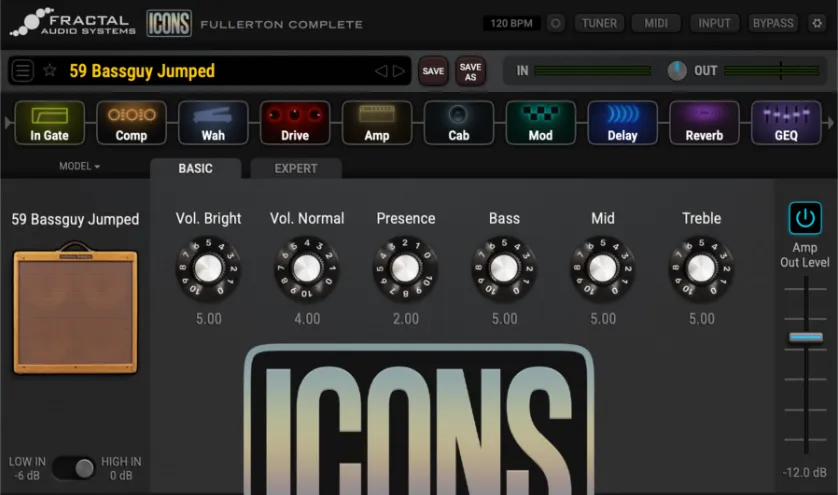Click the Vol. Bright knob
This screenshot has width=838, height=495.
tap(208, 268)
